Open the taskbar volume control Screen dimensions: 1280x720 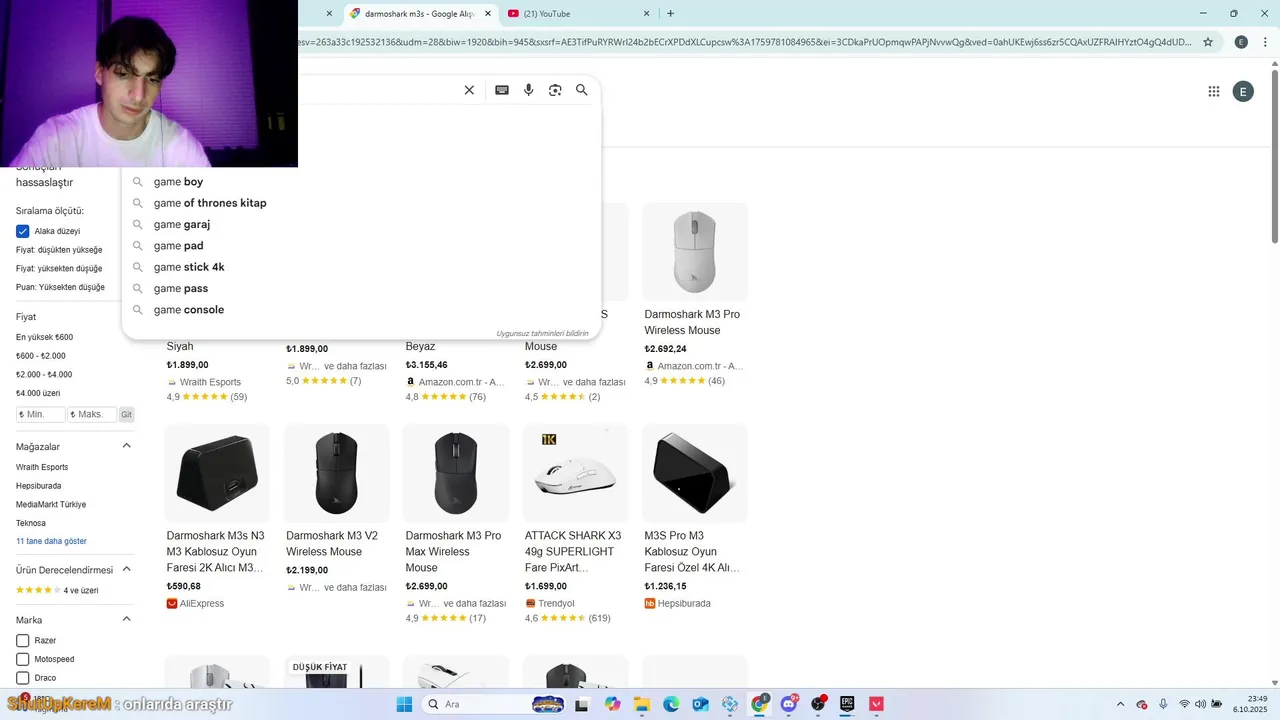[x=1200, y=704]
